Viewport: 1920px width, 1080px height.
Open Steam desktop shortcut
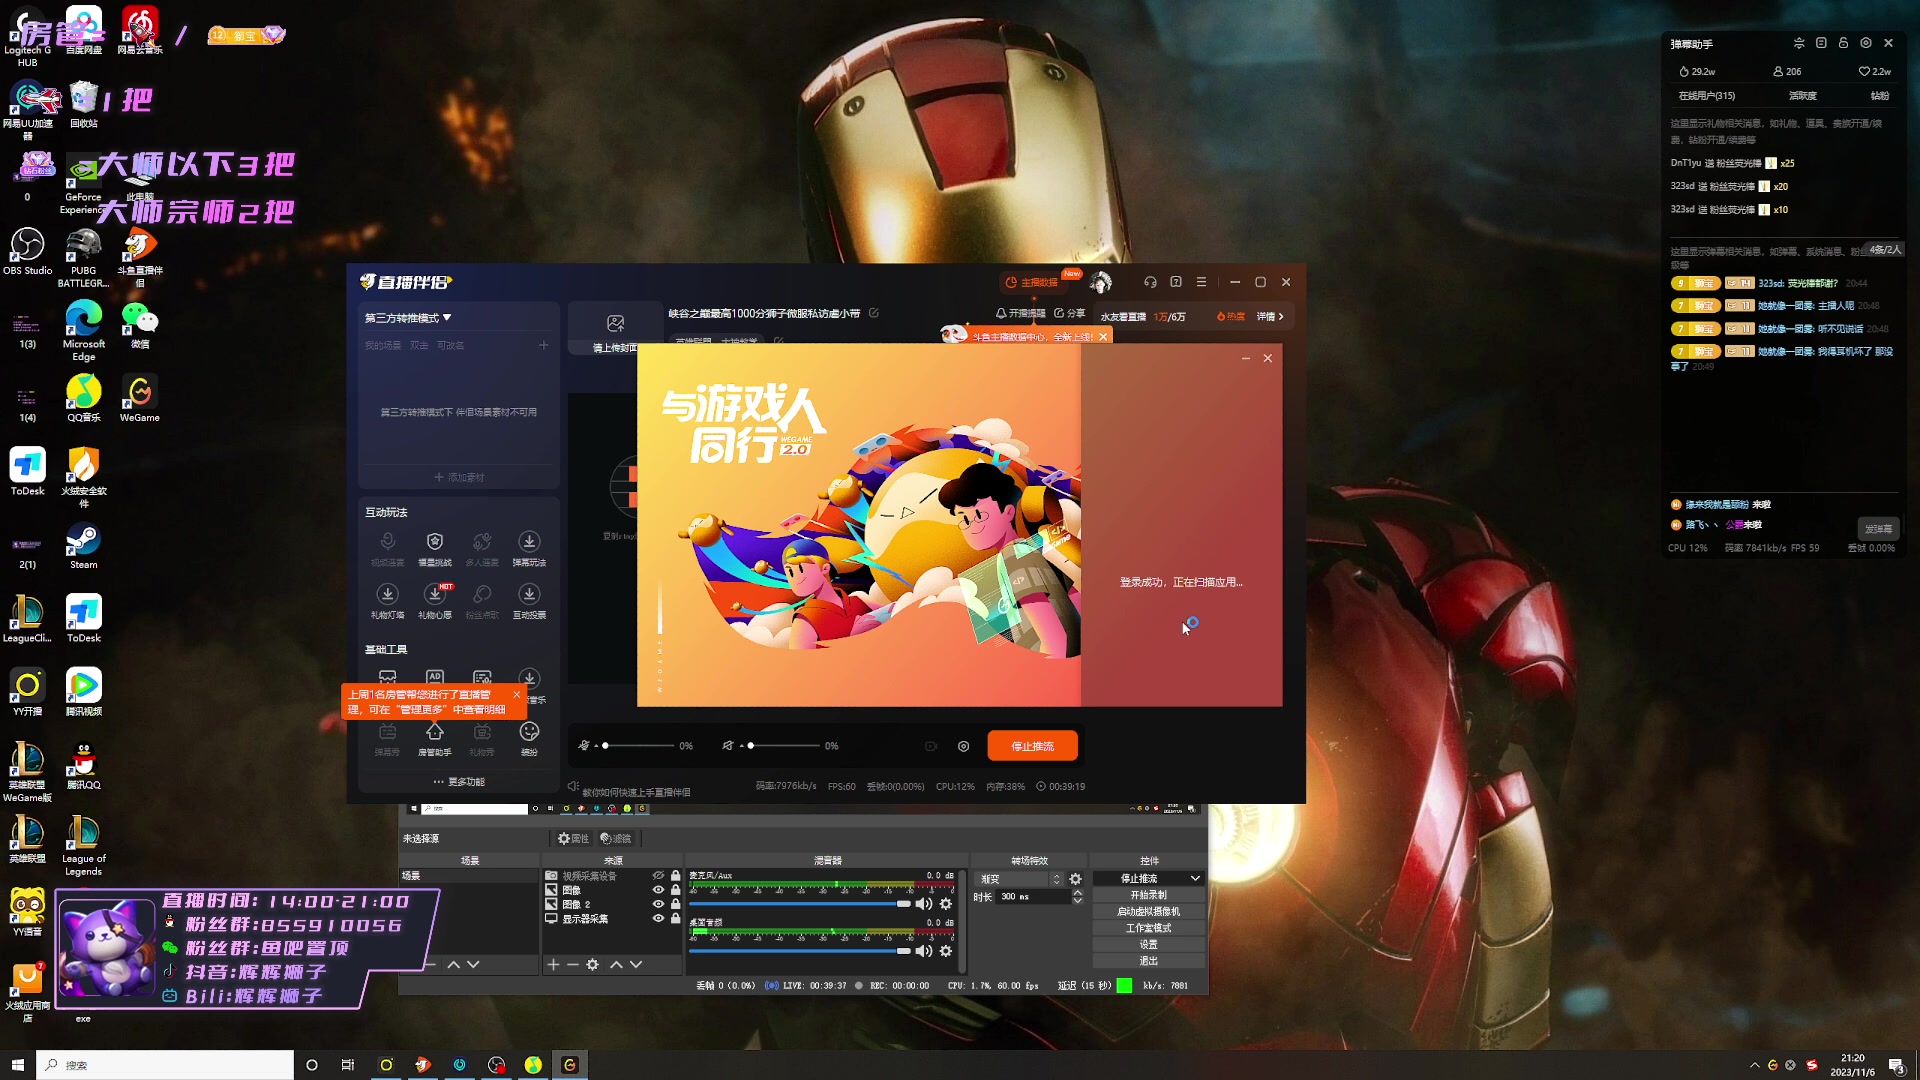tap(84, 546)
